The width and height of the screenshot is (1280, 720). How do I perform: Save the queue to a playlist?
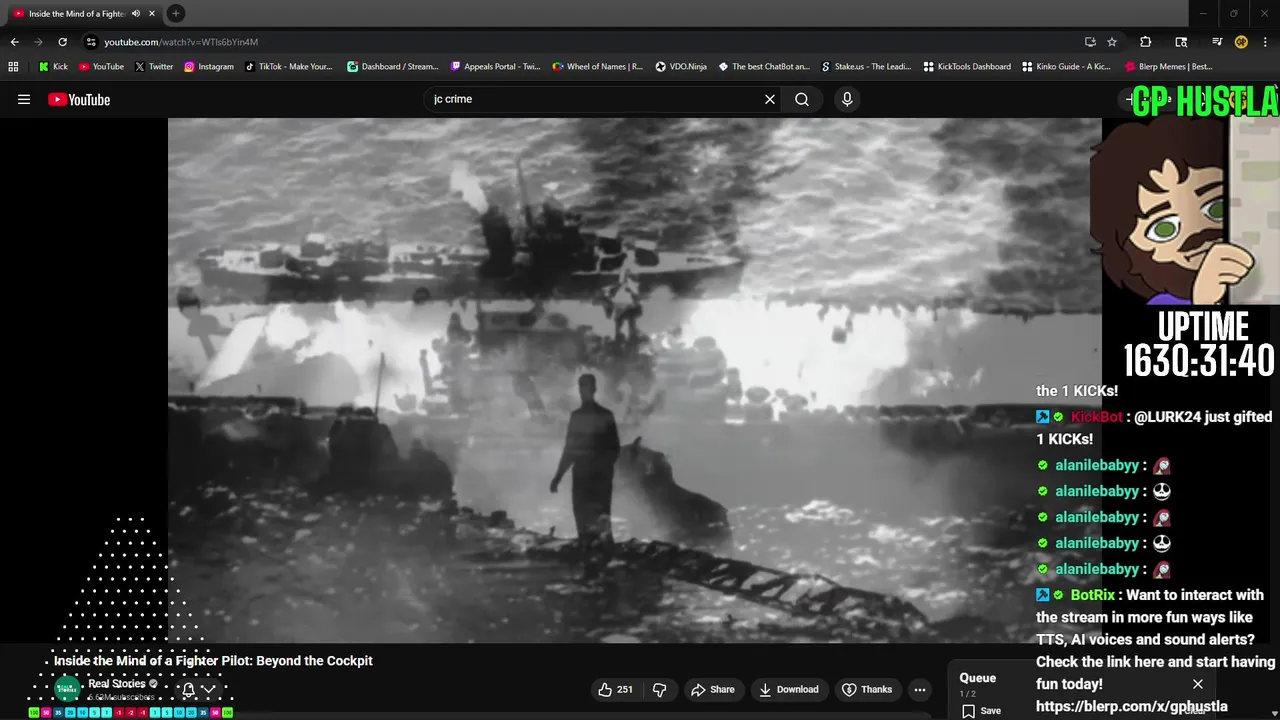(982, 710)
